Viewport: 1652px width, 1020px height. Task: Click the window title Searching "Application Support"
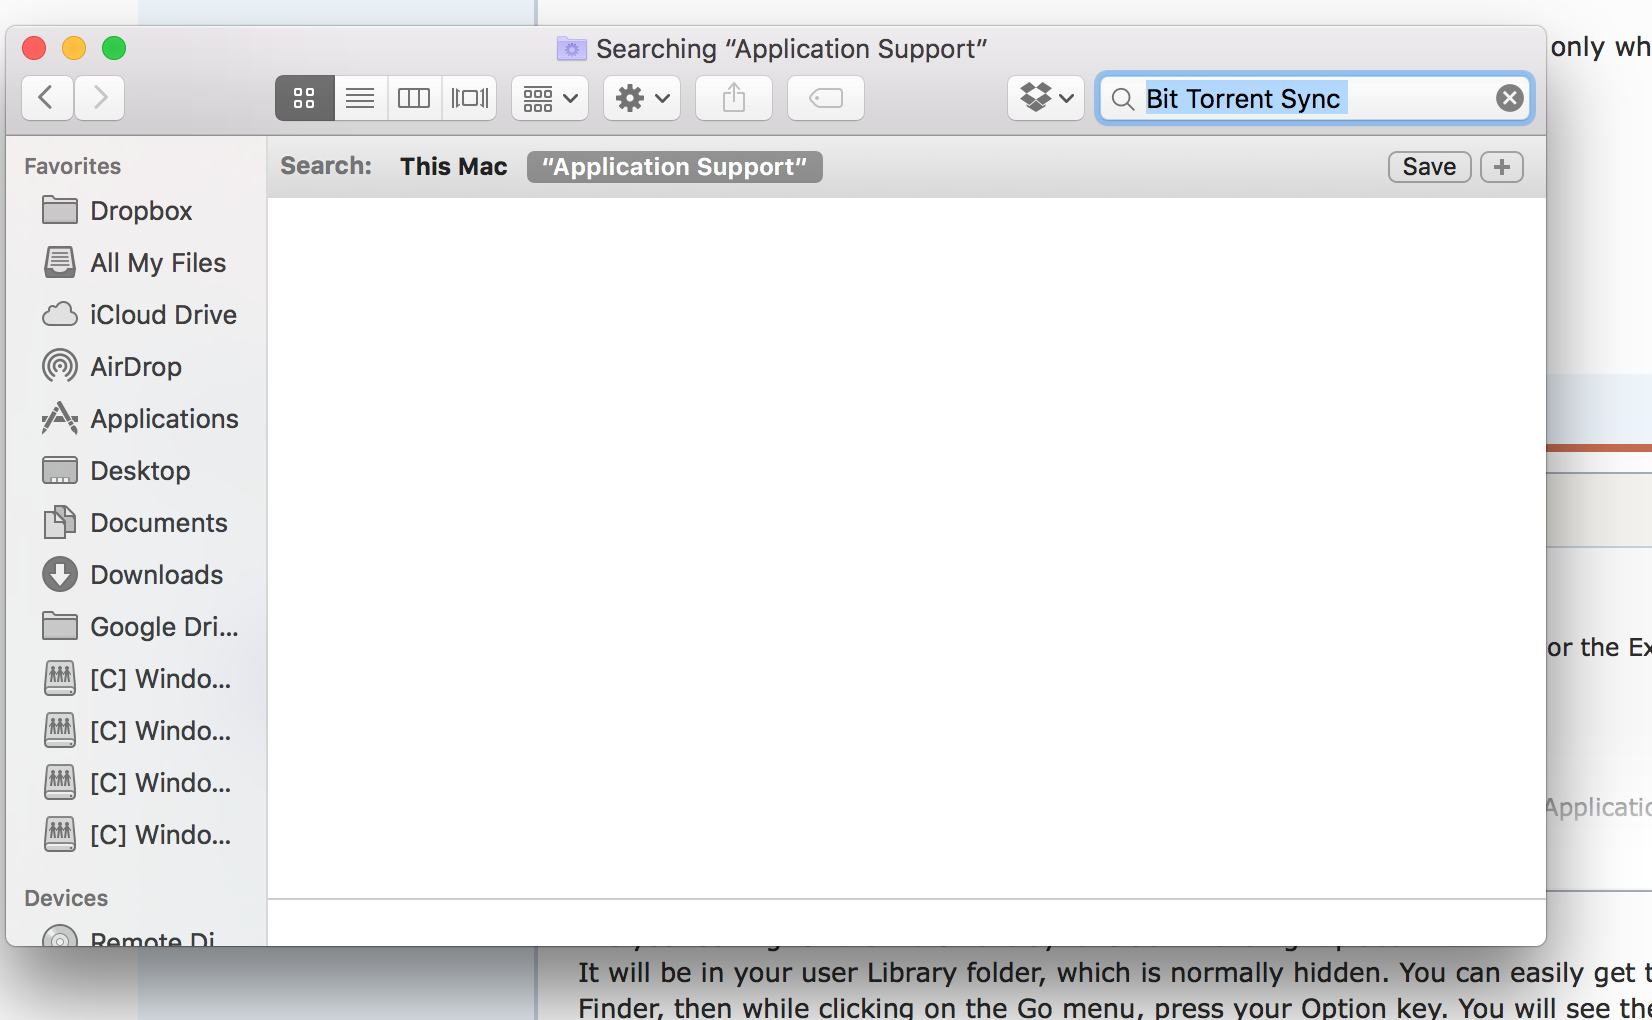792,49
